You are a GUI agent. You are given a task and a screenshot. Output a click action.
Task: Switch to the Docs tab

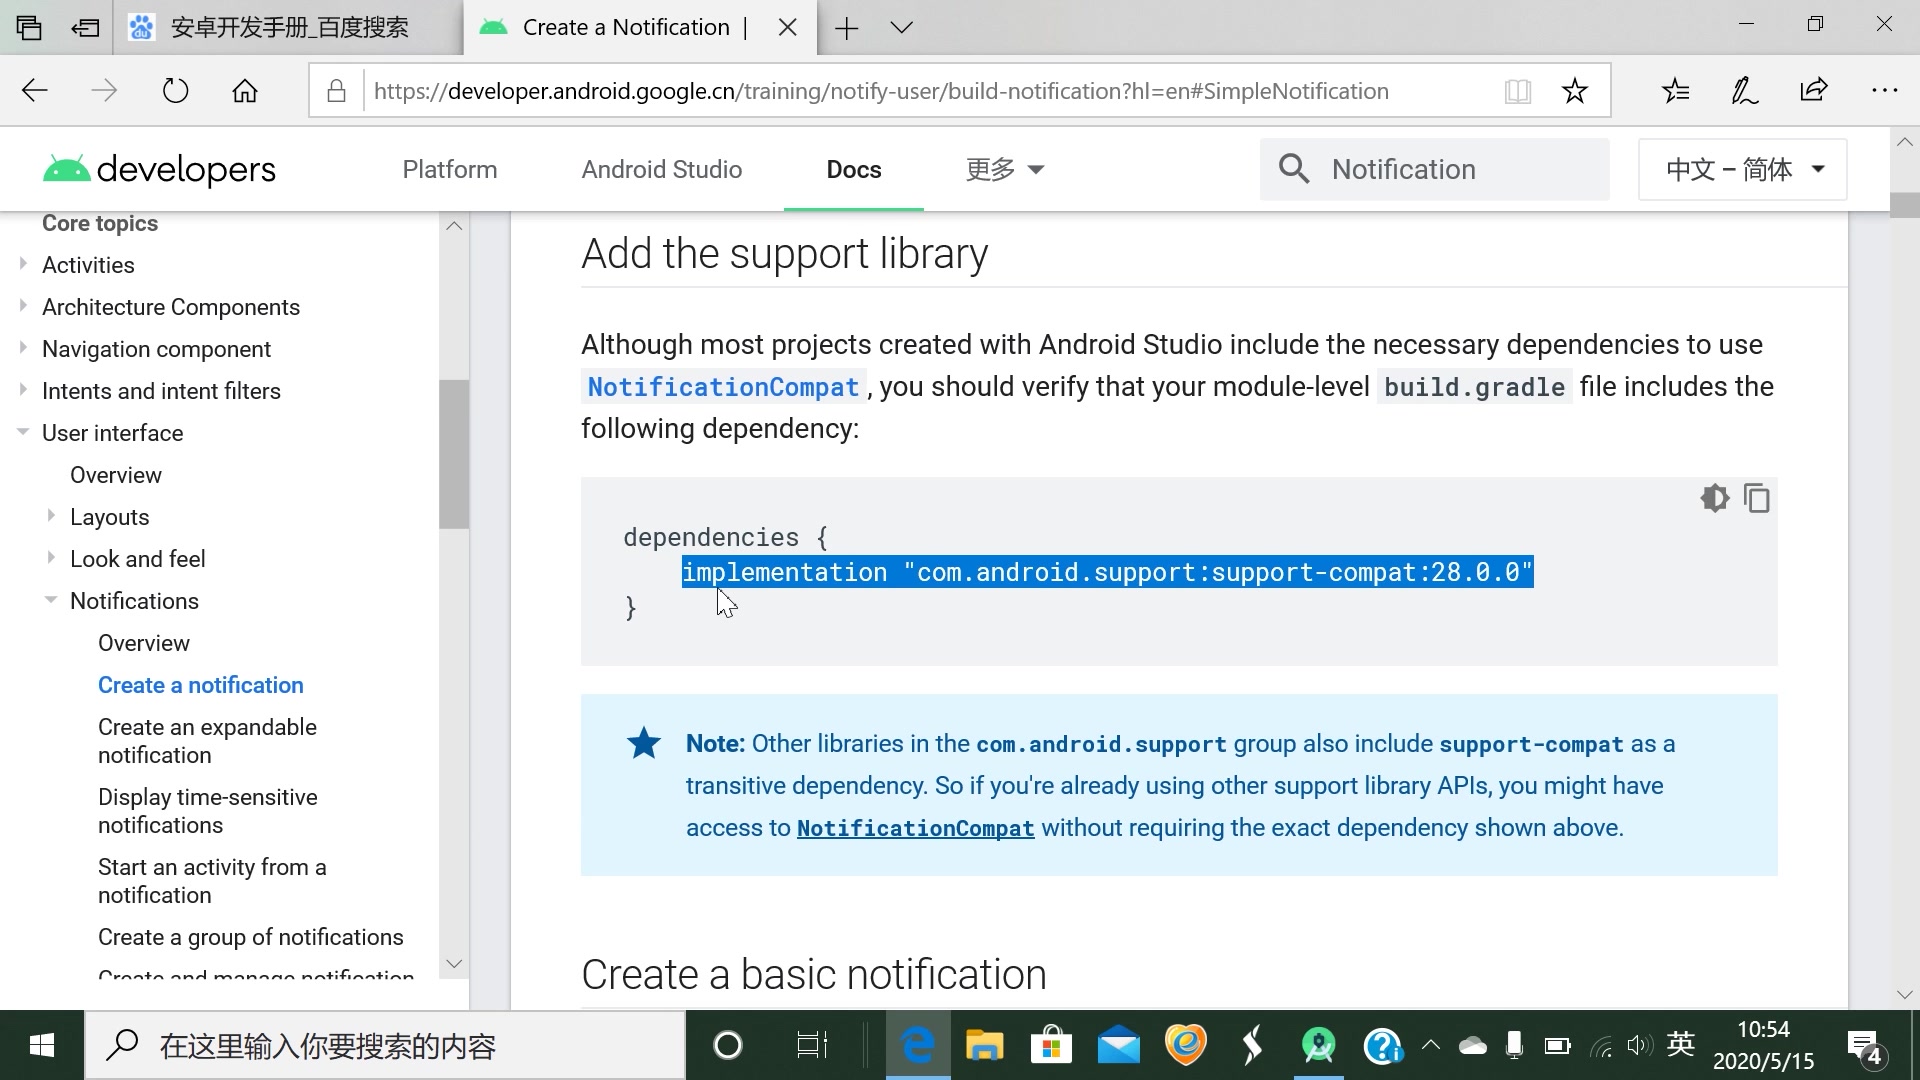tap(853, 169)
